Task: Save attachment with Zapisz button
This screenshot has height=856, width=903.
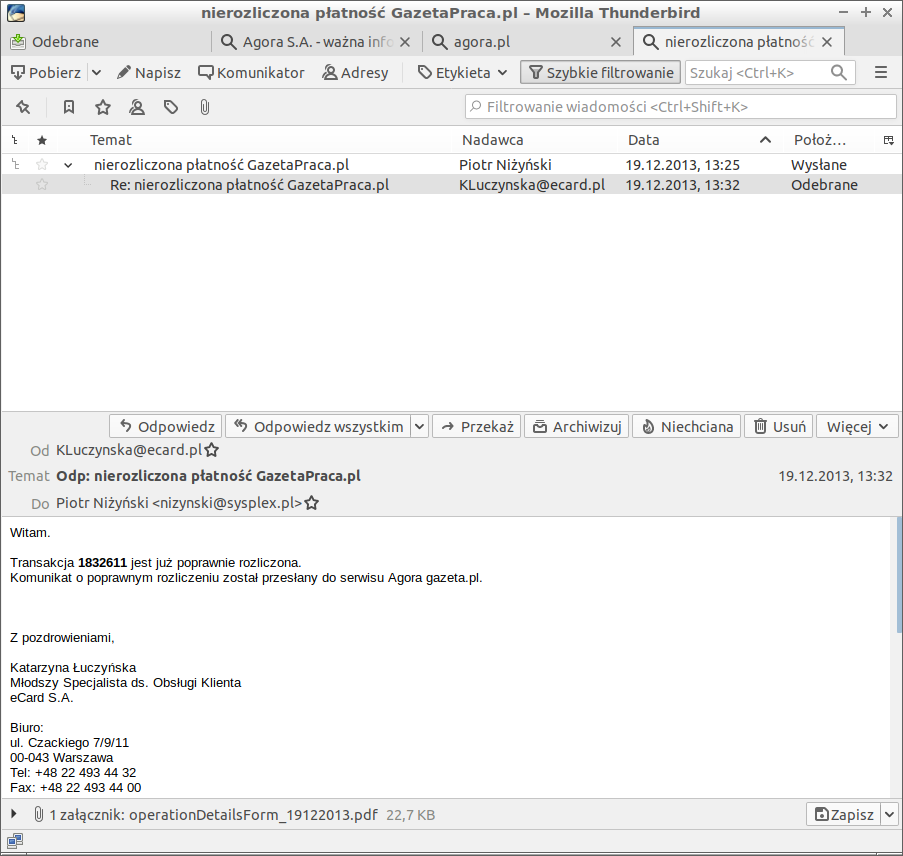Action: pyautogui.click(x=844, y=815)
